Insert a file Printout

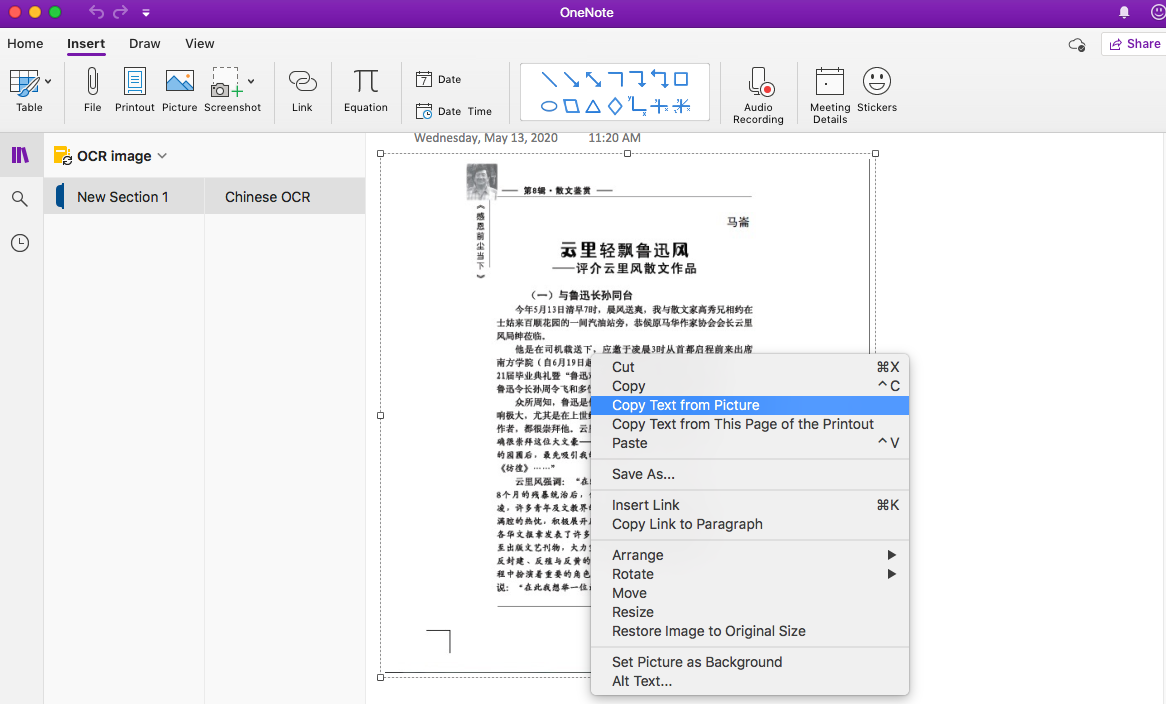pyautogui.click(x=135, y=90)
